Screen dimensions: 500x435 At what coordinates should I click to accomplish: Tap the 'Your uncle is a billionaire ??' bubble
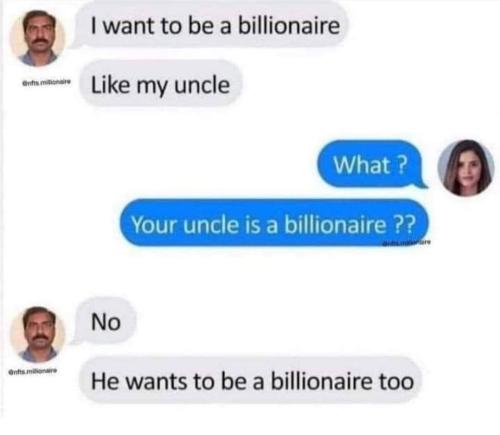point(274,224)
